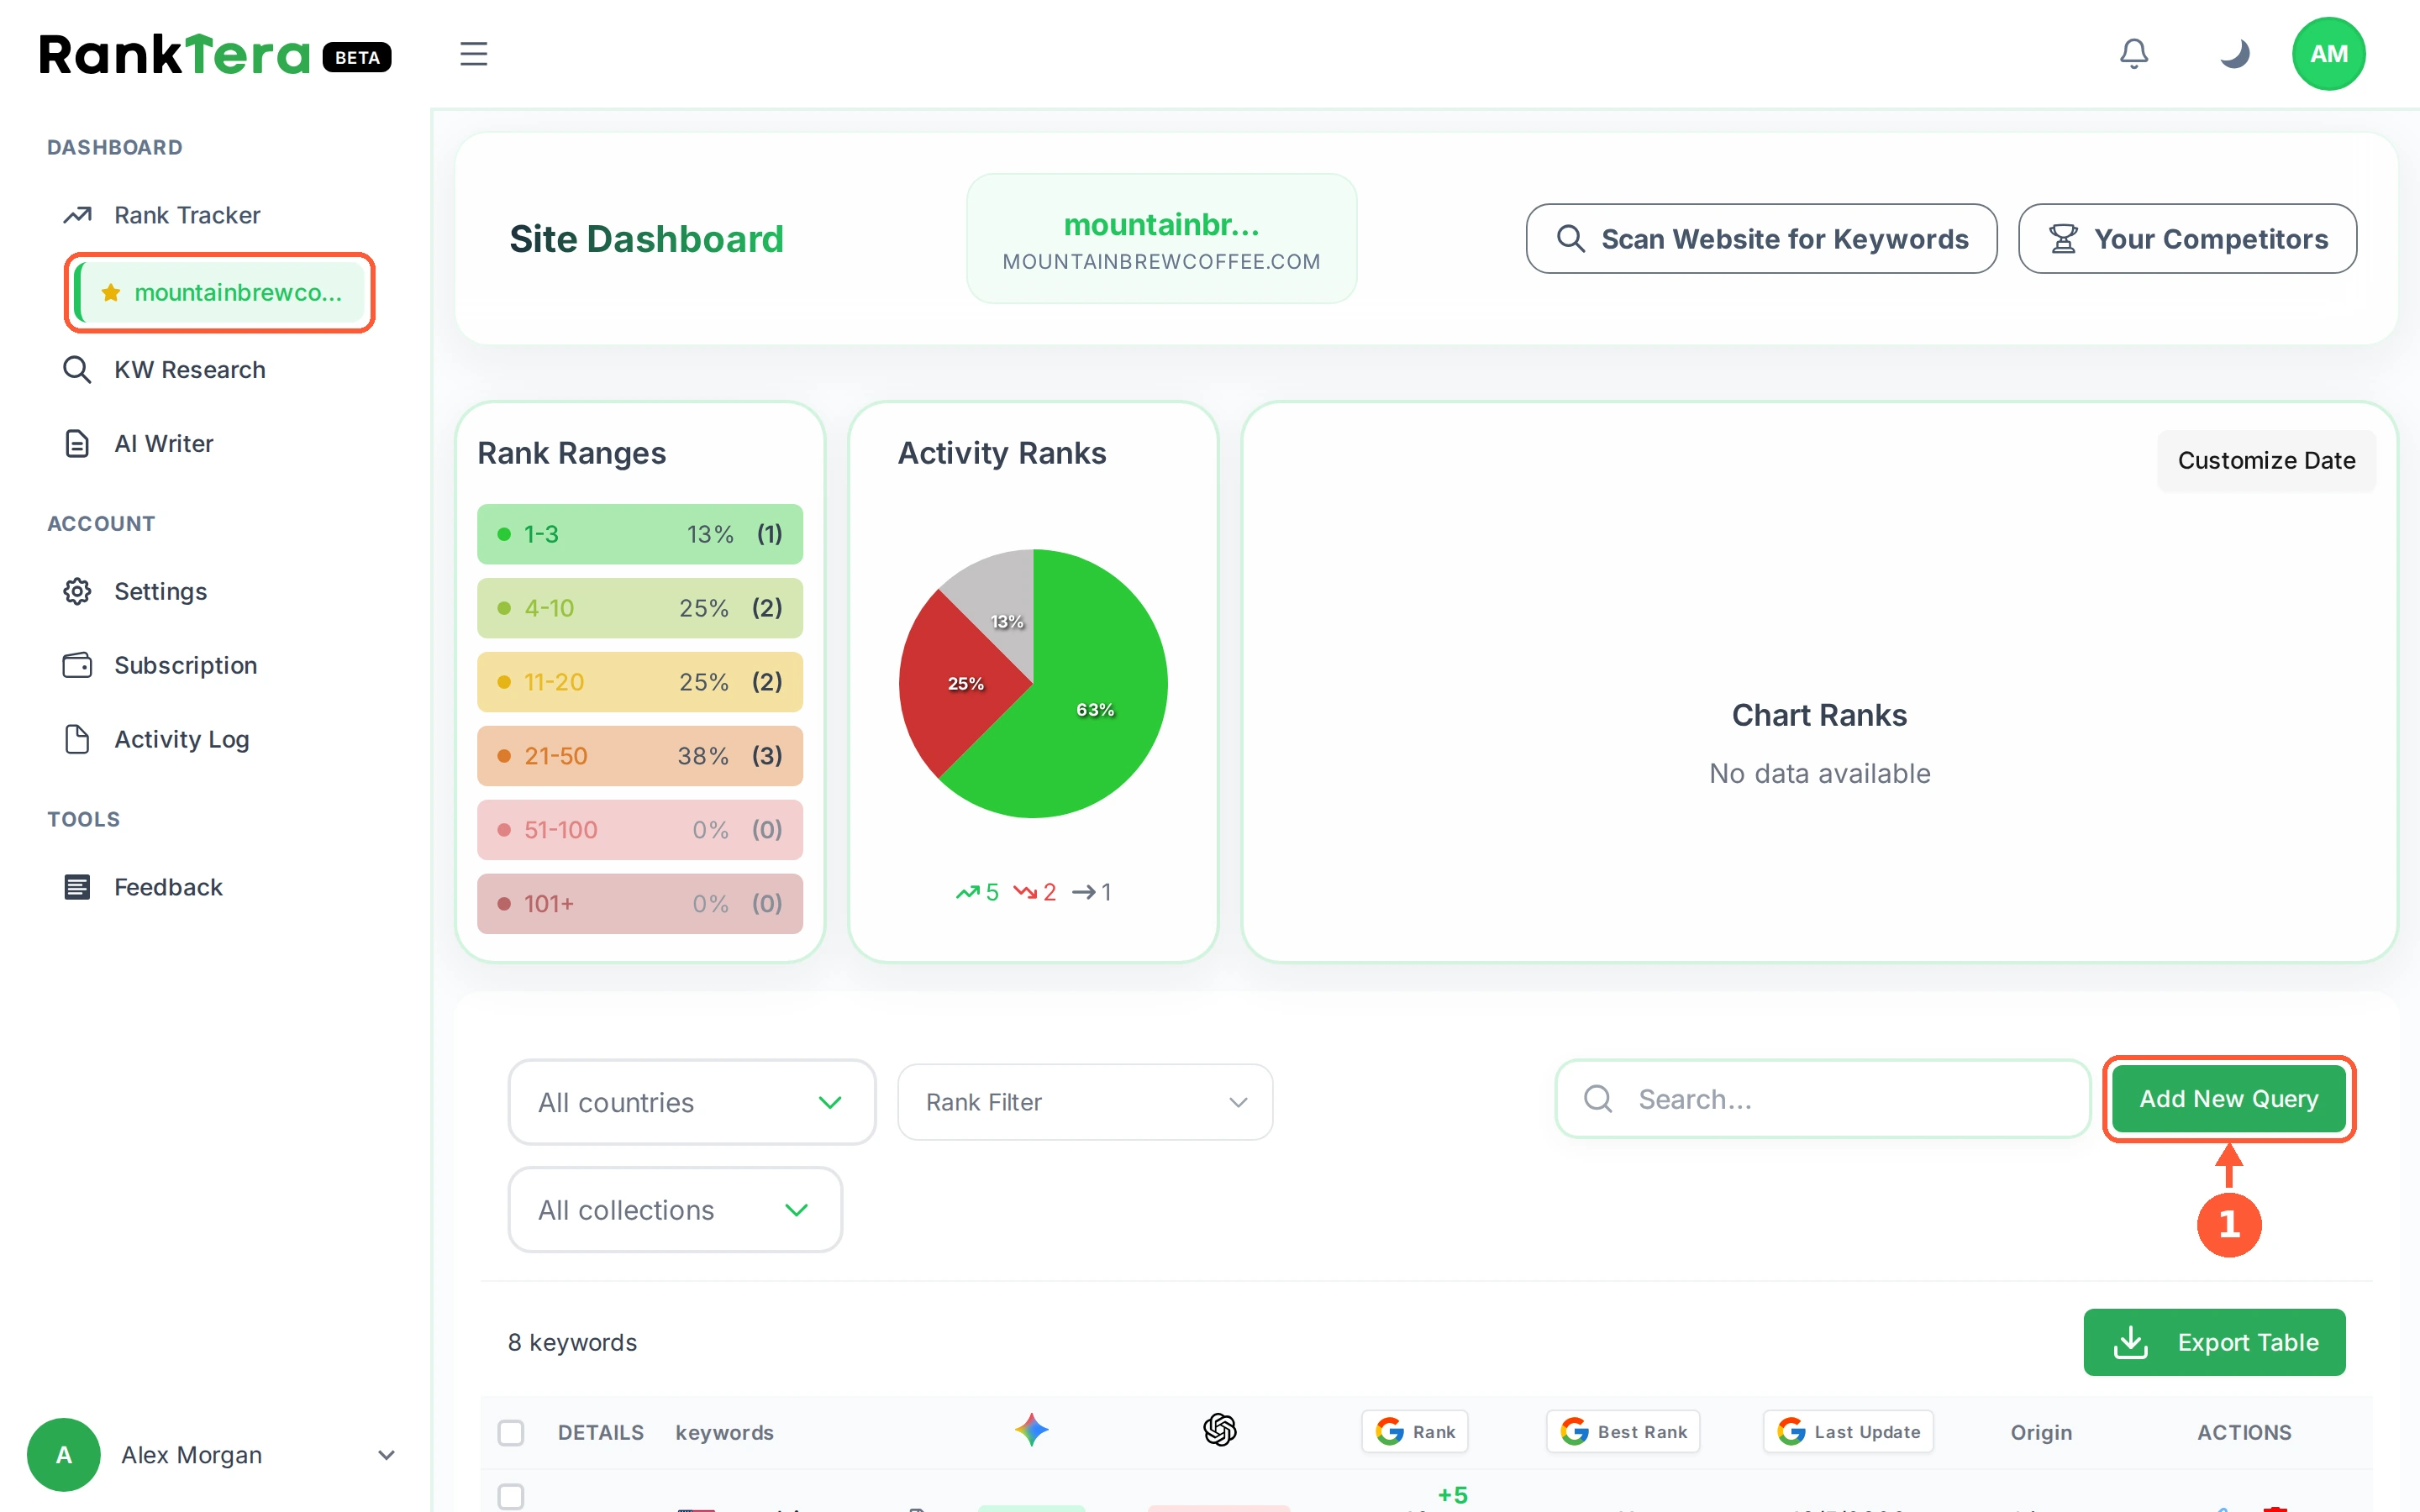Select the 21-50 rank range bar
The width and height of the screenshot is (2420, 1512).
click(640, 756)
